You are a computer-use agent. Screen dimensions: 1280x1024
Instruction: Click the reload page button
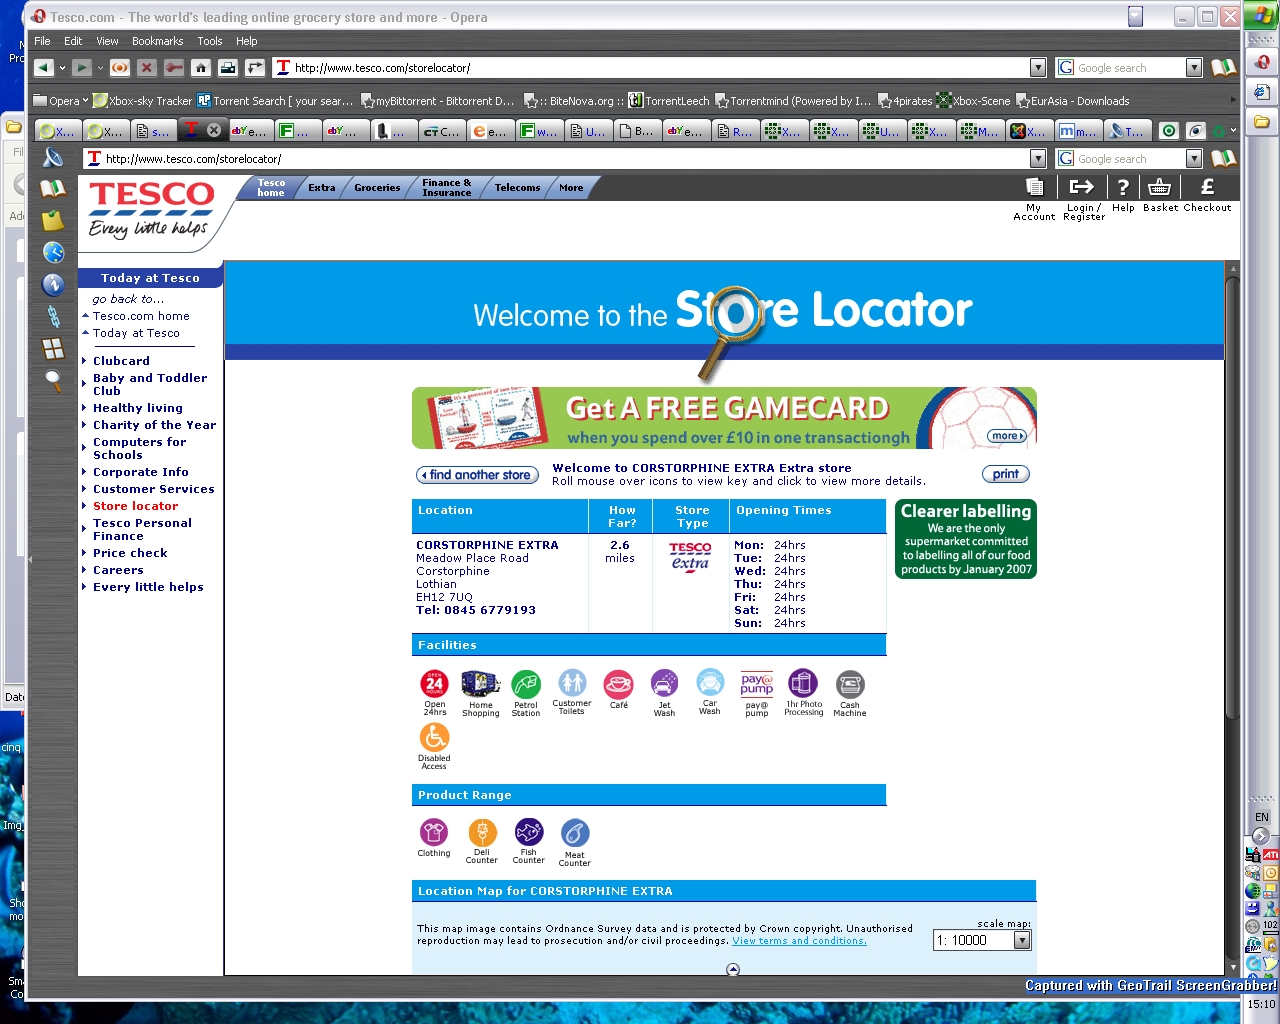pyautogui.click(x=120, y=68)
